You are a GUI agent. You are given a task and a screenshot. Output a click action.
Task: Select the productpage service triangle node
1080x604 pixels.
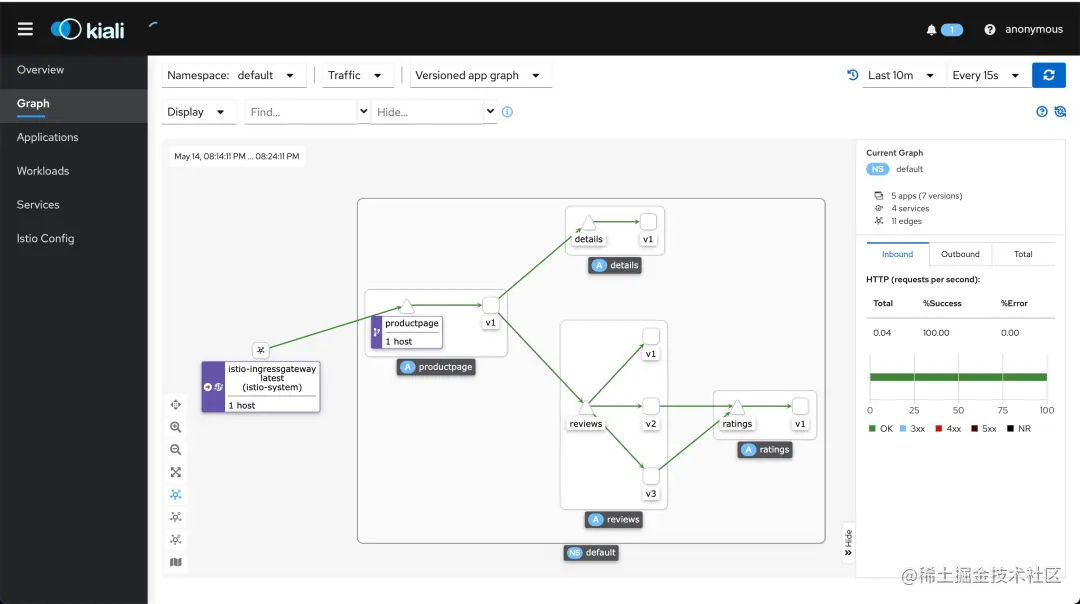(406, 306)
